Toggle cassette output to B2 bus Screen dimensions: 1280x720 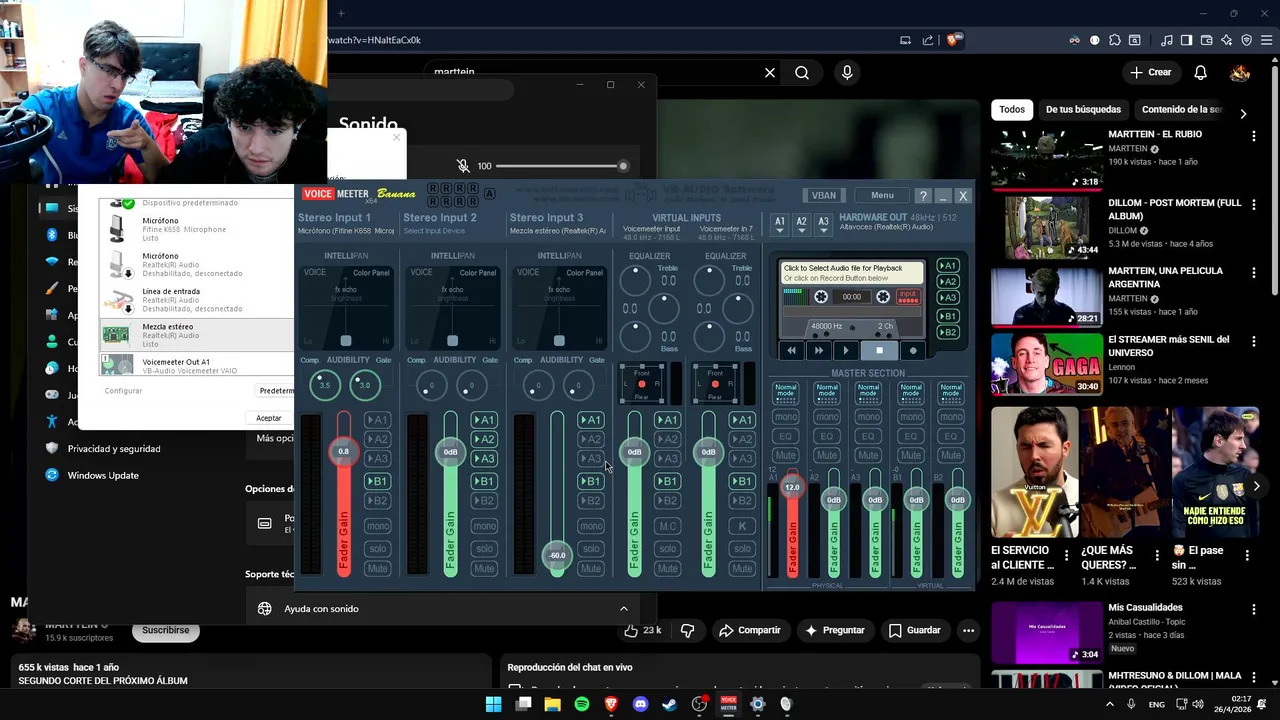(x=947, y=332)
